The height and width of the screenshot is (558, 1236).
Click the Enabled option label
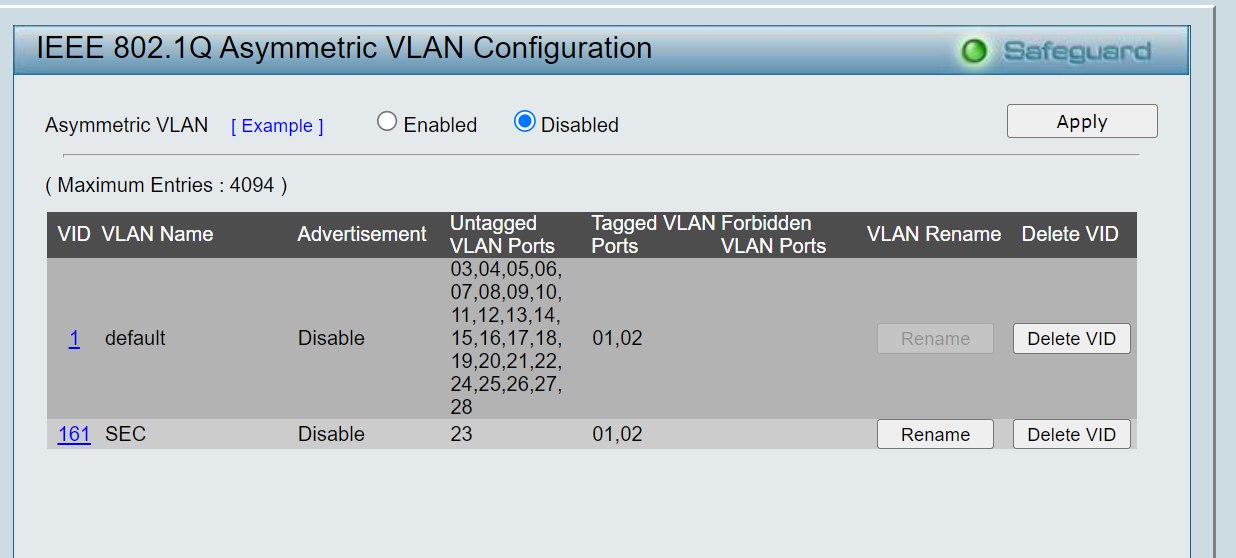(x=440, y=125)
